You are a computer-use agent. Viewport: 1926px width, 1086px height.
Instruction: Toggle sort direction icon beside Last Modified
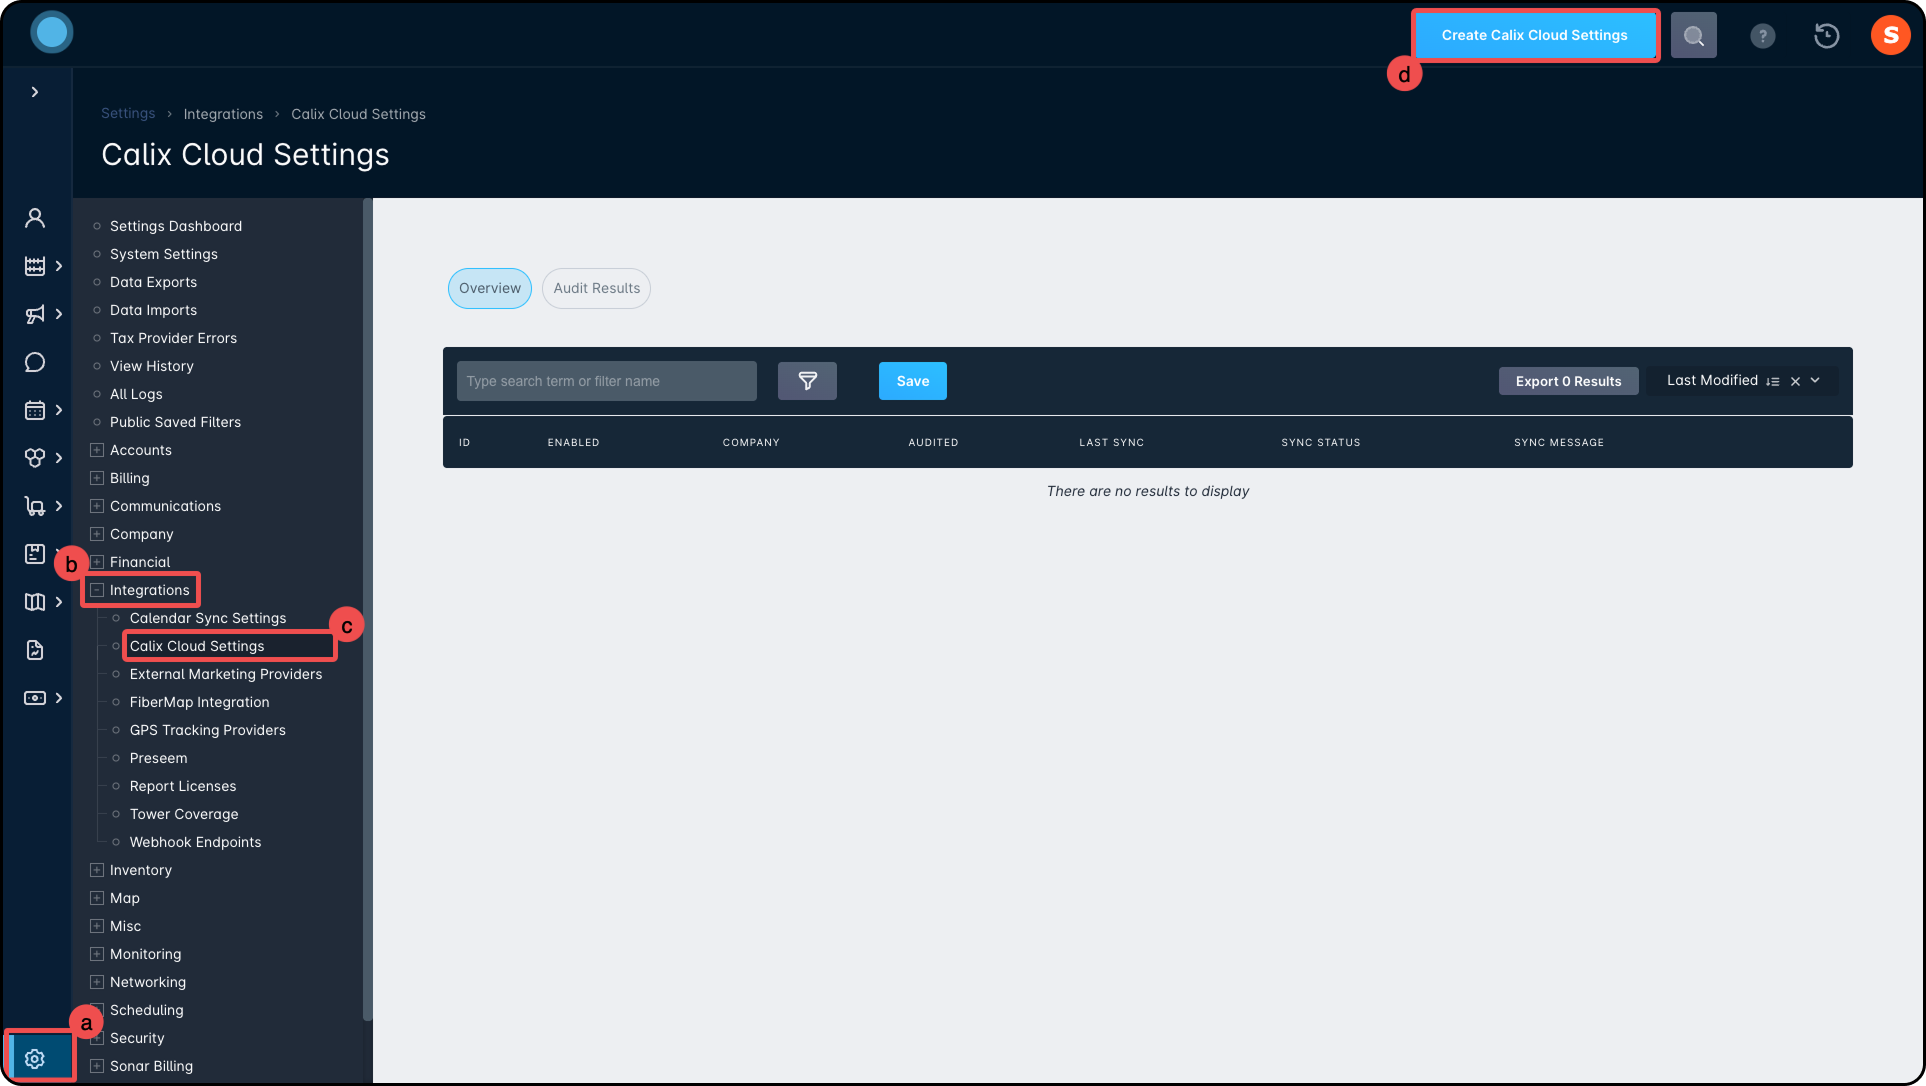click(x=1773, y=381)
